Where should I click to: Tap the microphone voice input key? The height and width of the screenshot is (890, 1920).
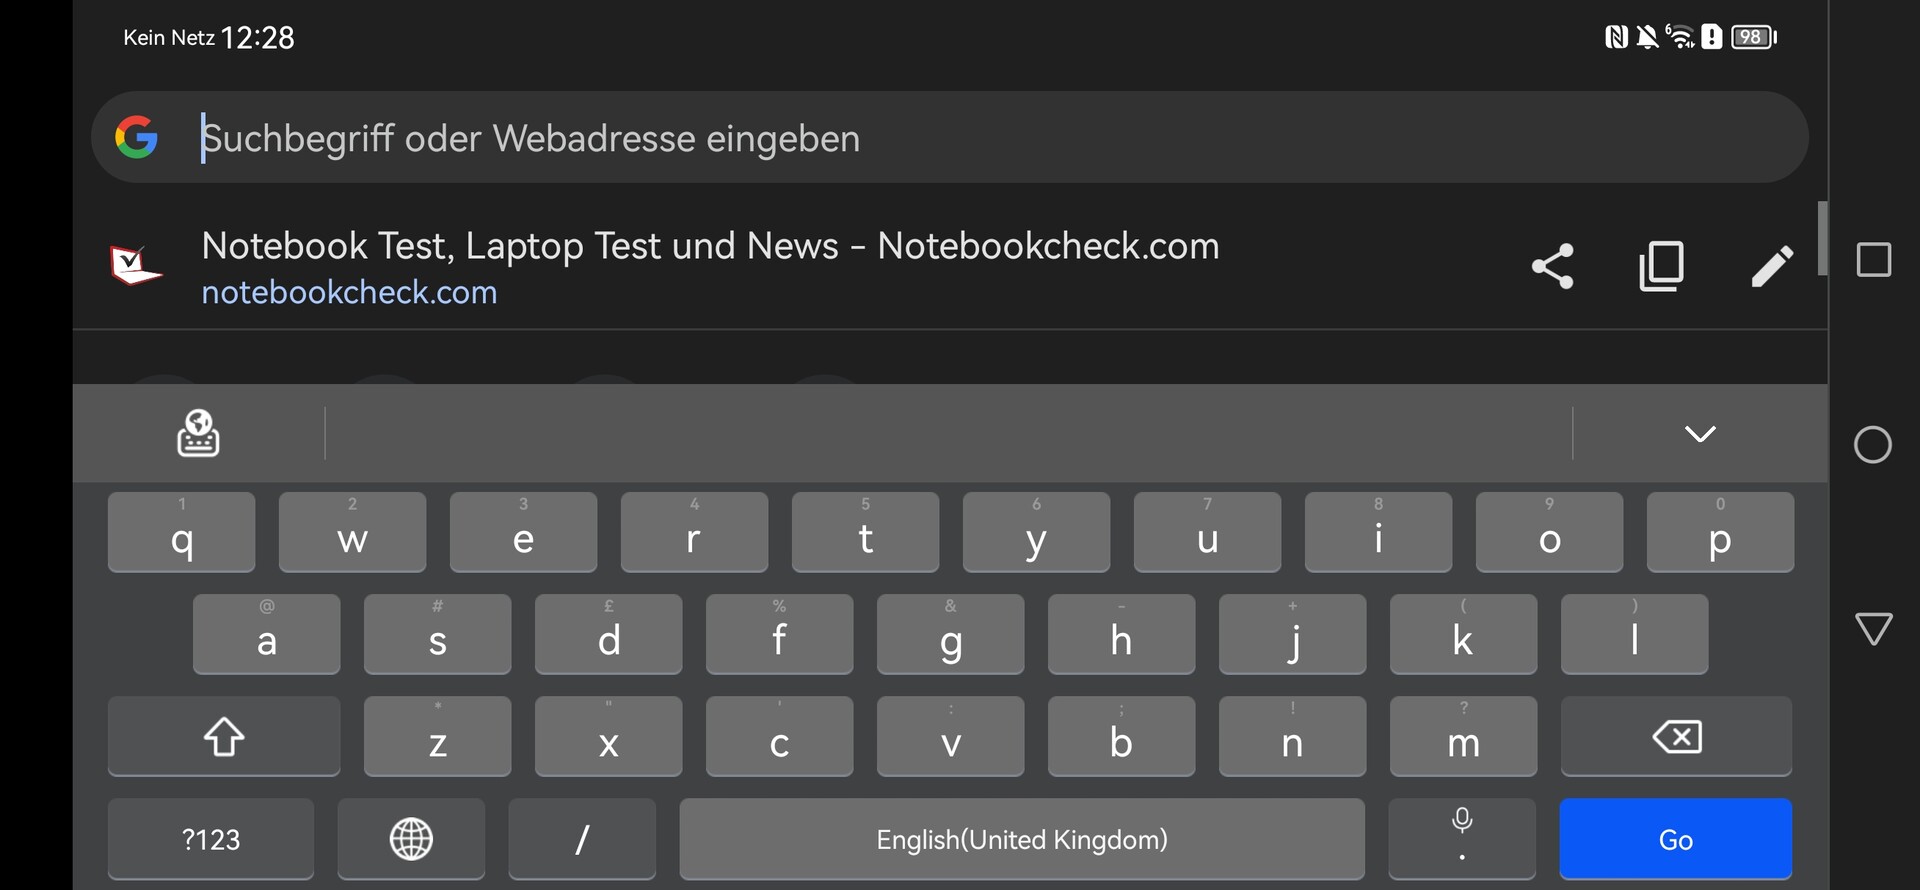pos(1461,838)
